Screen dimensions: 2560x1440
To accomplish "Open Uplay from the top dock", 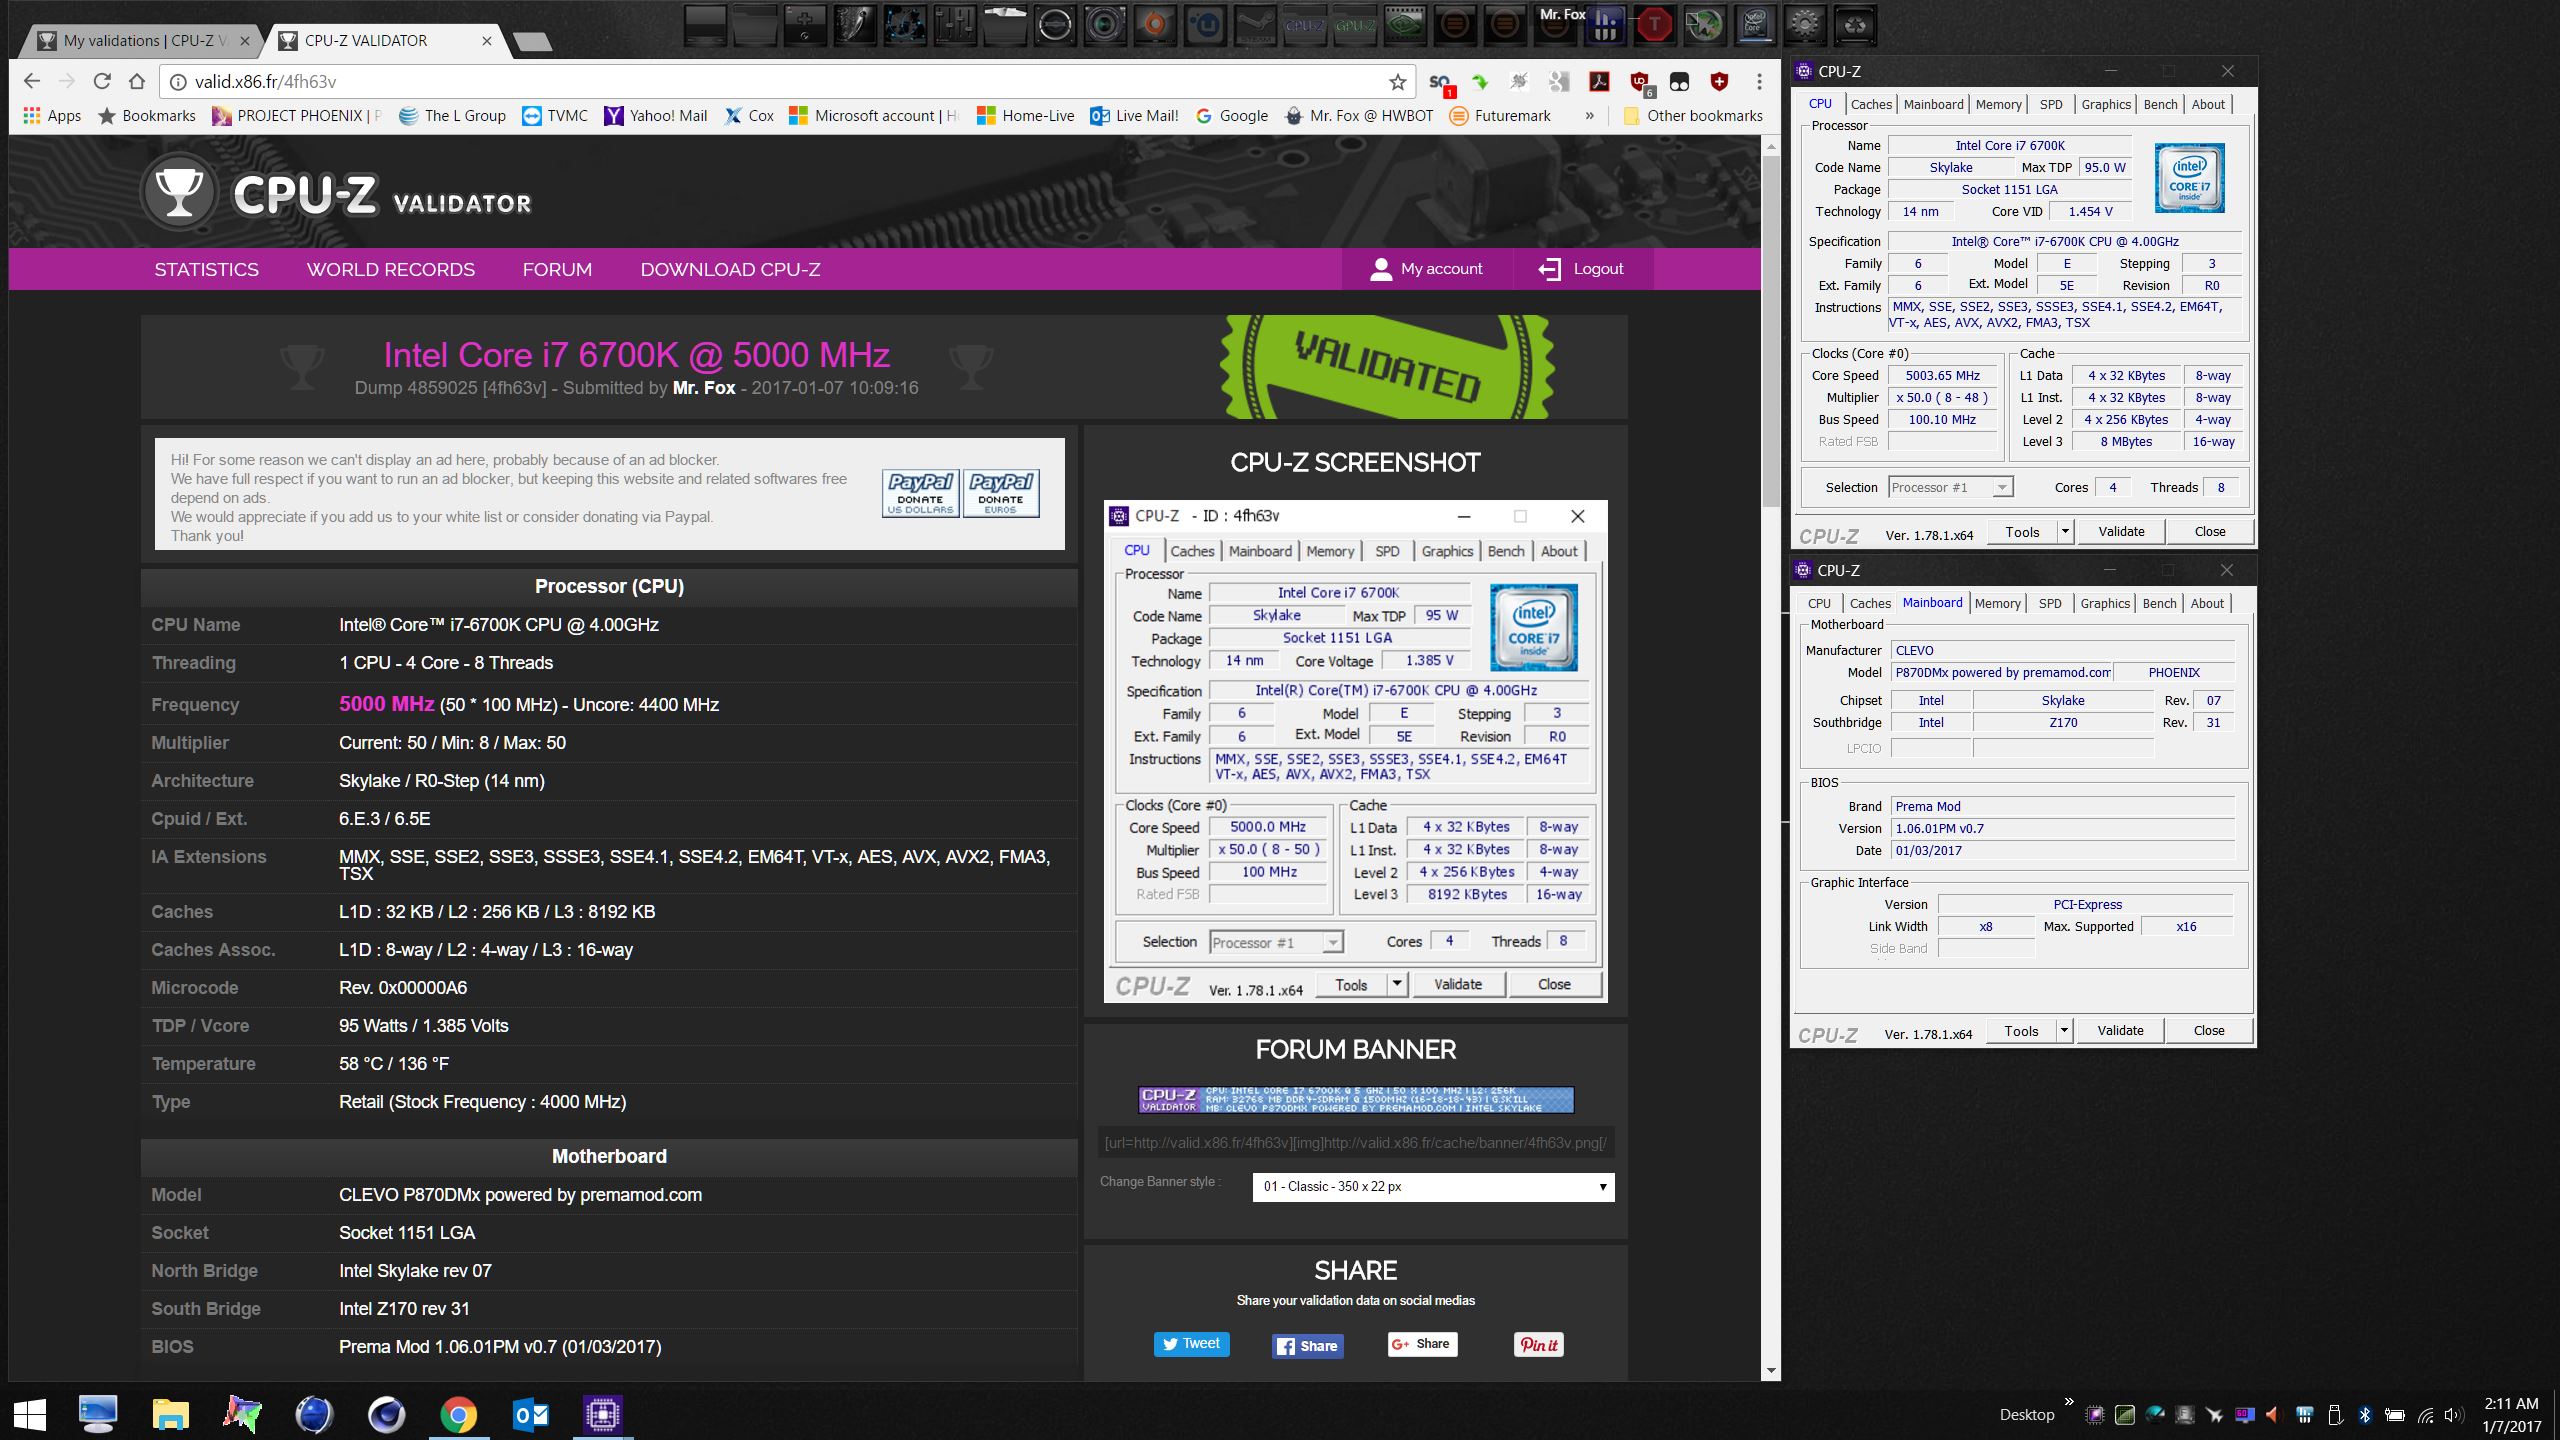I will click(1204, 25).
